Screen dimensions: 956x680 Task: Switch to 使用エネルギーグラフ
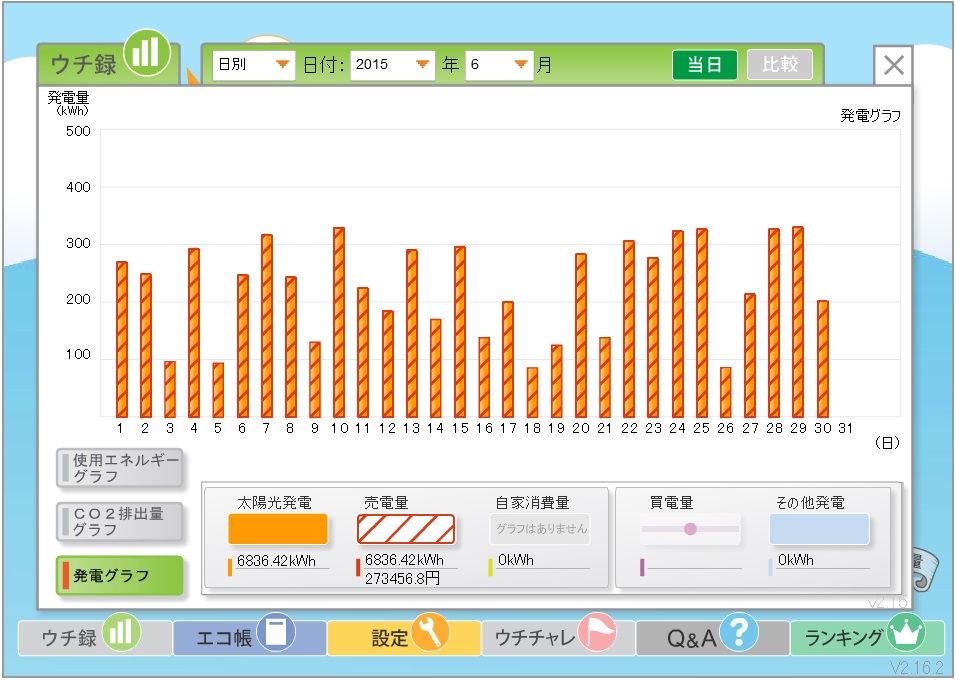pos(120,468)
